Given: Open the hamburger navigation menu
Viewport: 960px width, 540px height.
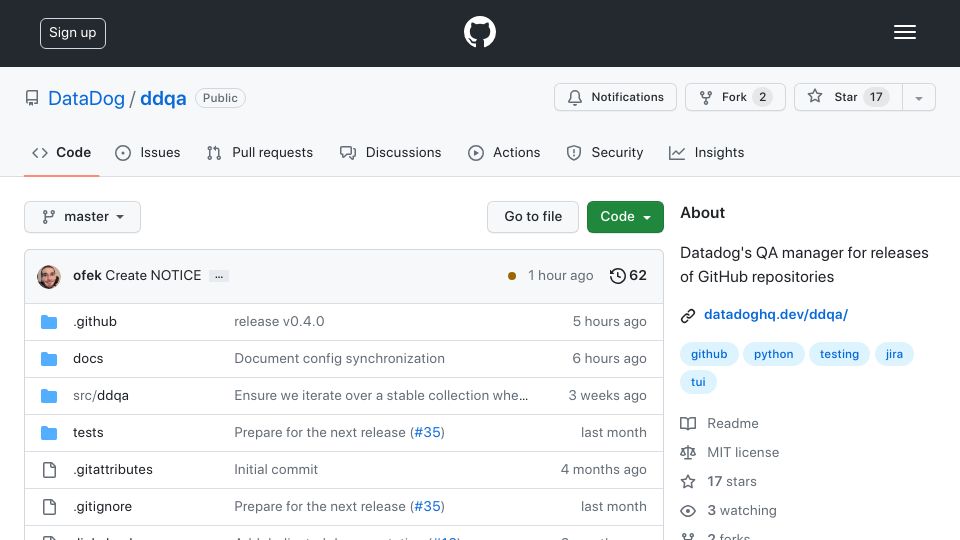Looking at the screenshot, I should pos(904,32).
